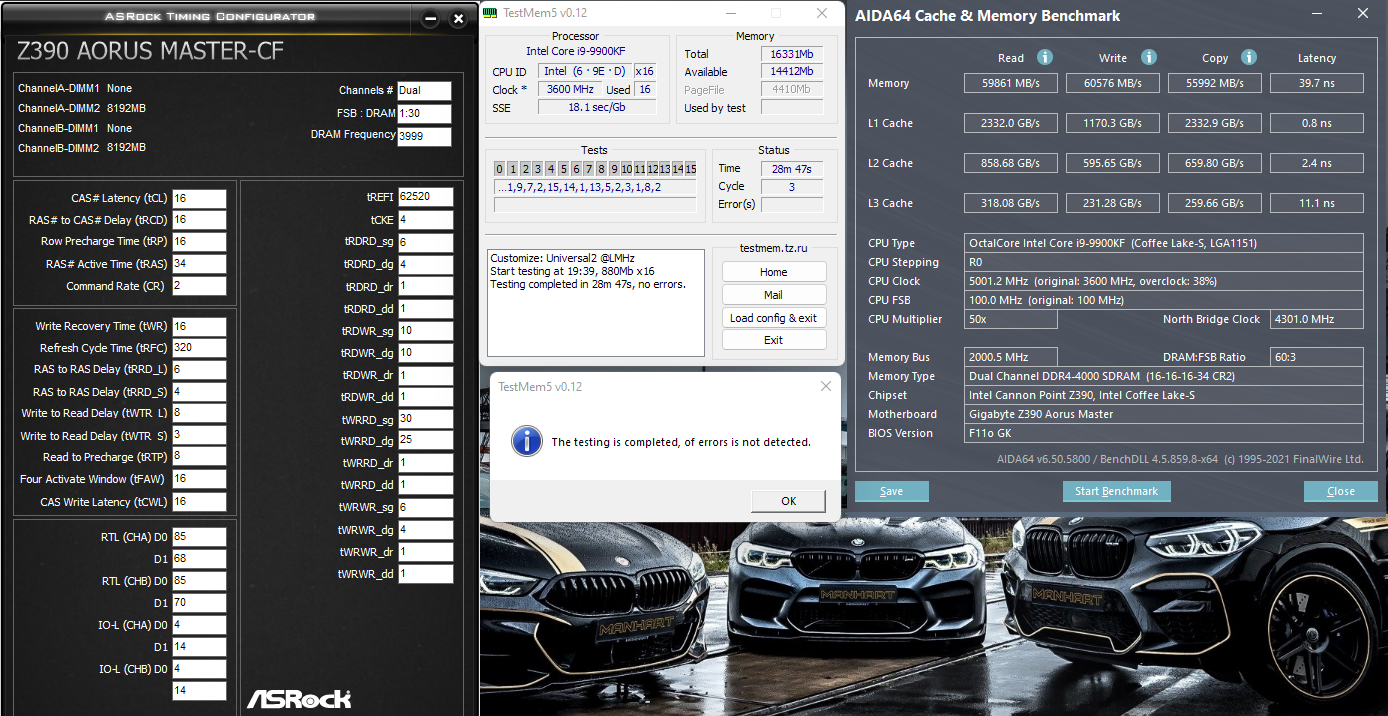Open the Home button in TestMem5
Viewport: 1388px width, 716px height.
click(773, 272)
